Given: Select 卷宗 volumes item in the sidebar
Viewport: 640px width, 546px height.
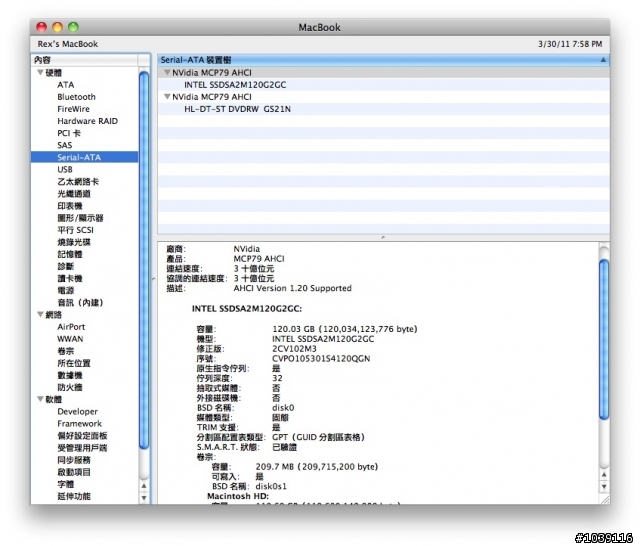Looking at the screenshot, I should [x=66, y=351].
